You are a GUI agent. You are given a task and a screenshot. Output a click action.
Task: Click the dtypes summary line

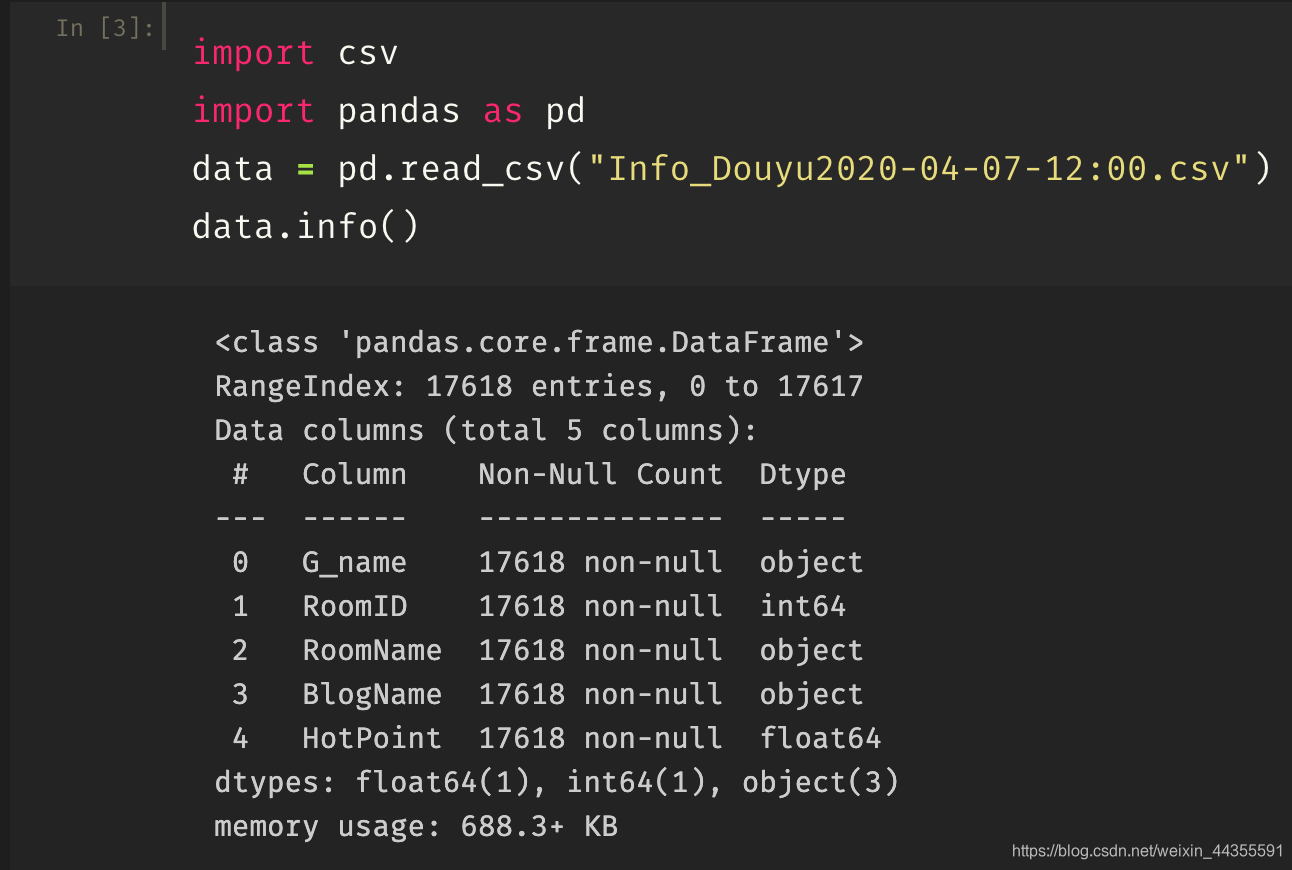click(557, 783)
